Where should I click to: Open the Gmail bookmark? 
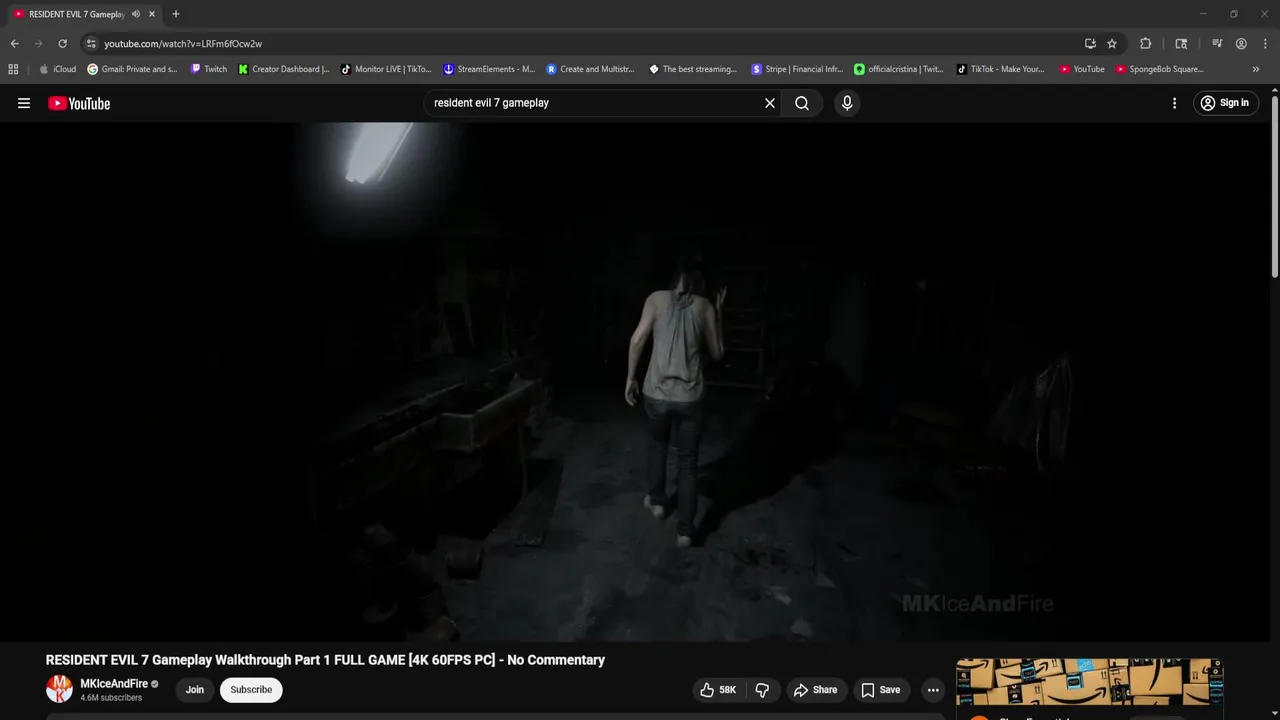click(x=132, y=69)
